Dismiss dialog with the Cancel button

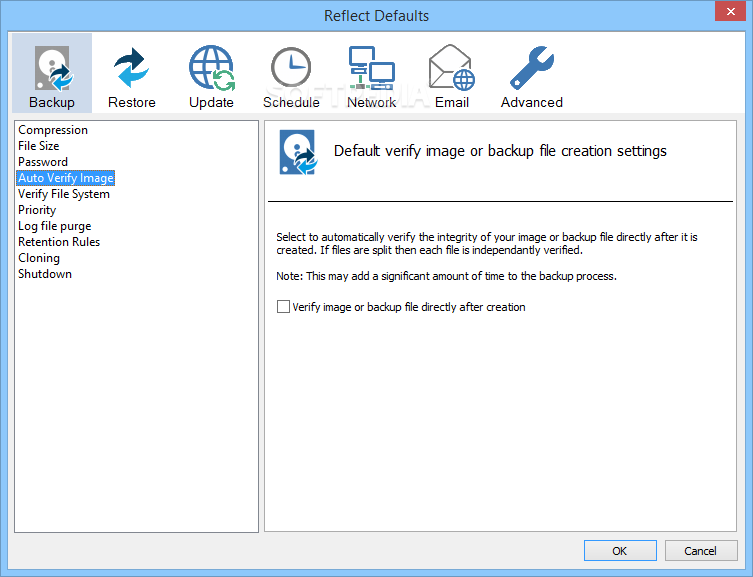(x=701, y=551)
